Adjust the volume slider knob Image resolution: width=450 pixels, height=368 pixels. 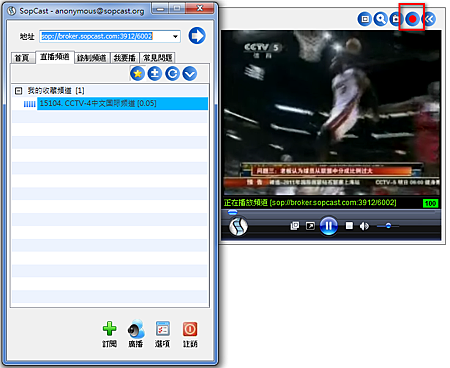tap(388, 226)
